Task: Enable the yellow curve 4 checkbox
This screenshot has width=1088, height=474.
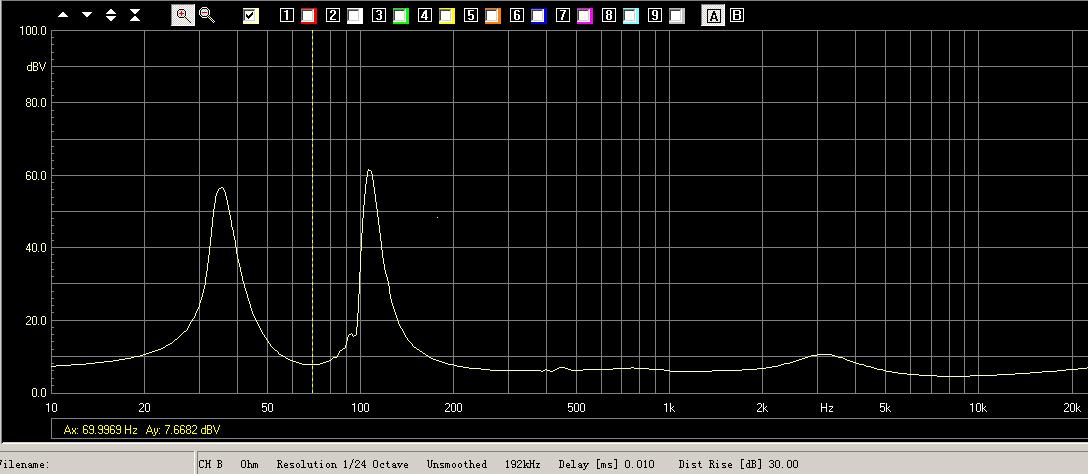Action: [446, 16]
